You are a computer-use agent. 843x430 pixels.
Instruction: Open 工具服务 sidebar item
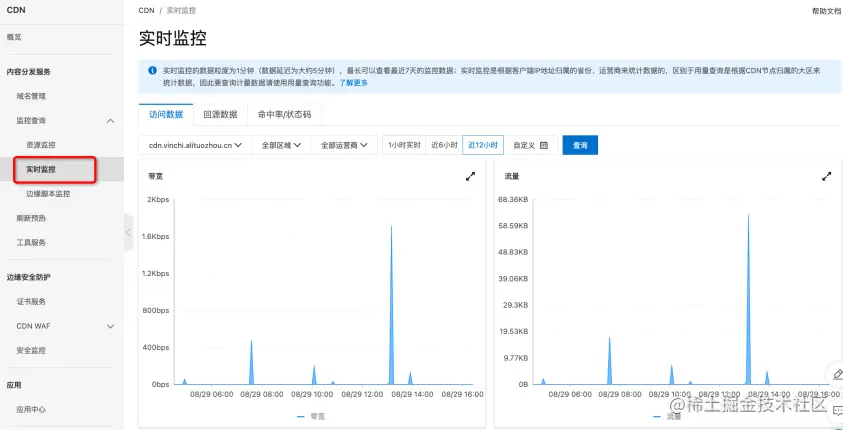tap(31, 242)
